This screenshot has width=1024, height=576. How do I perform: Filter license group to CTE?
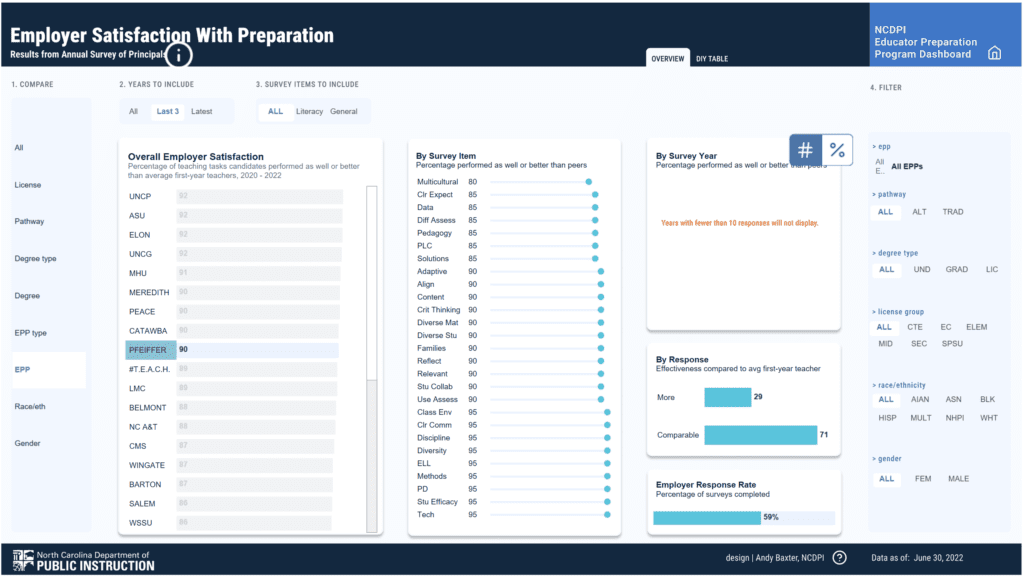tap(915, 327)
